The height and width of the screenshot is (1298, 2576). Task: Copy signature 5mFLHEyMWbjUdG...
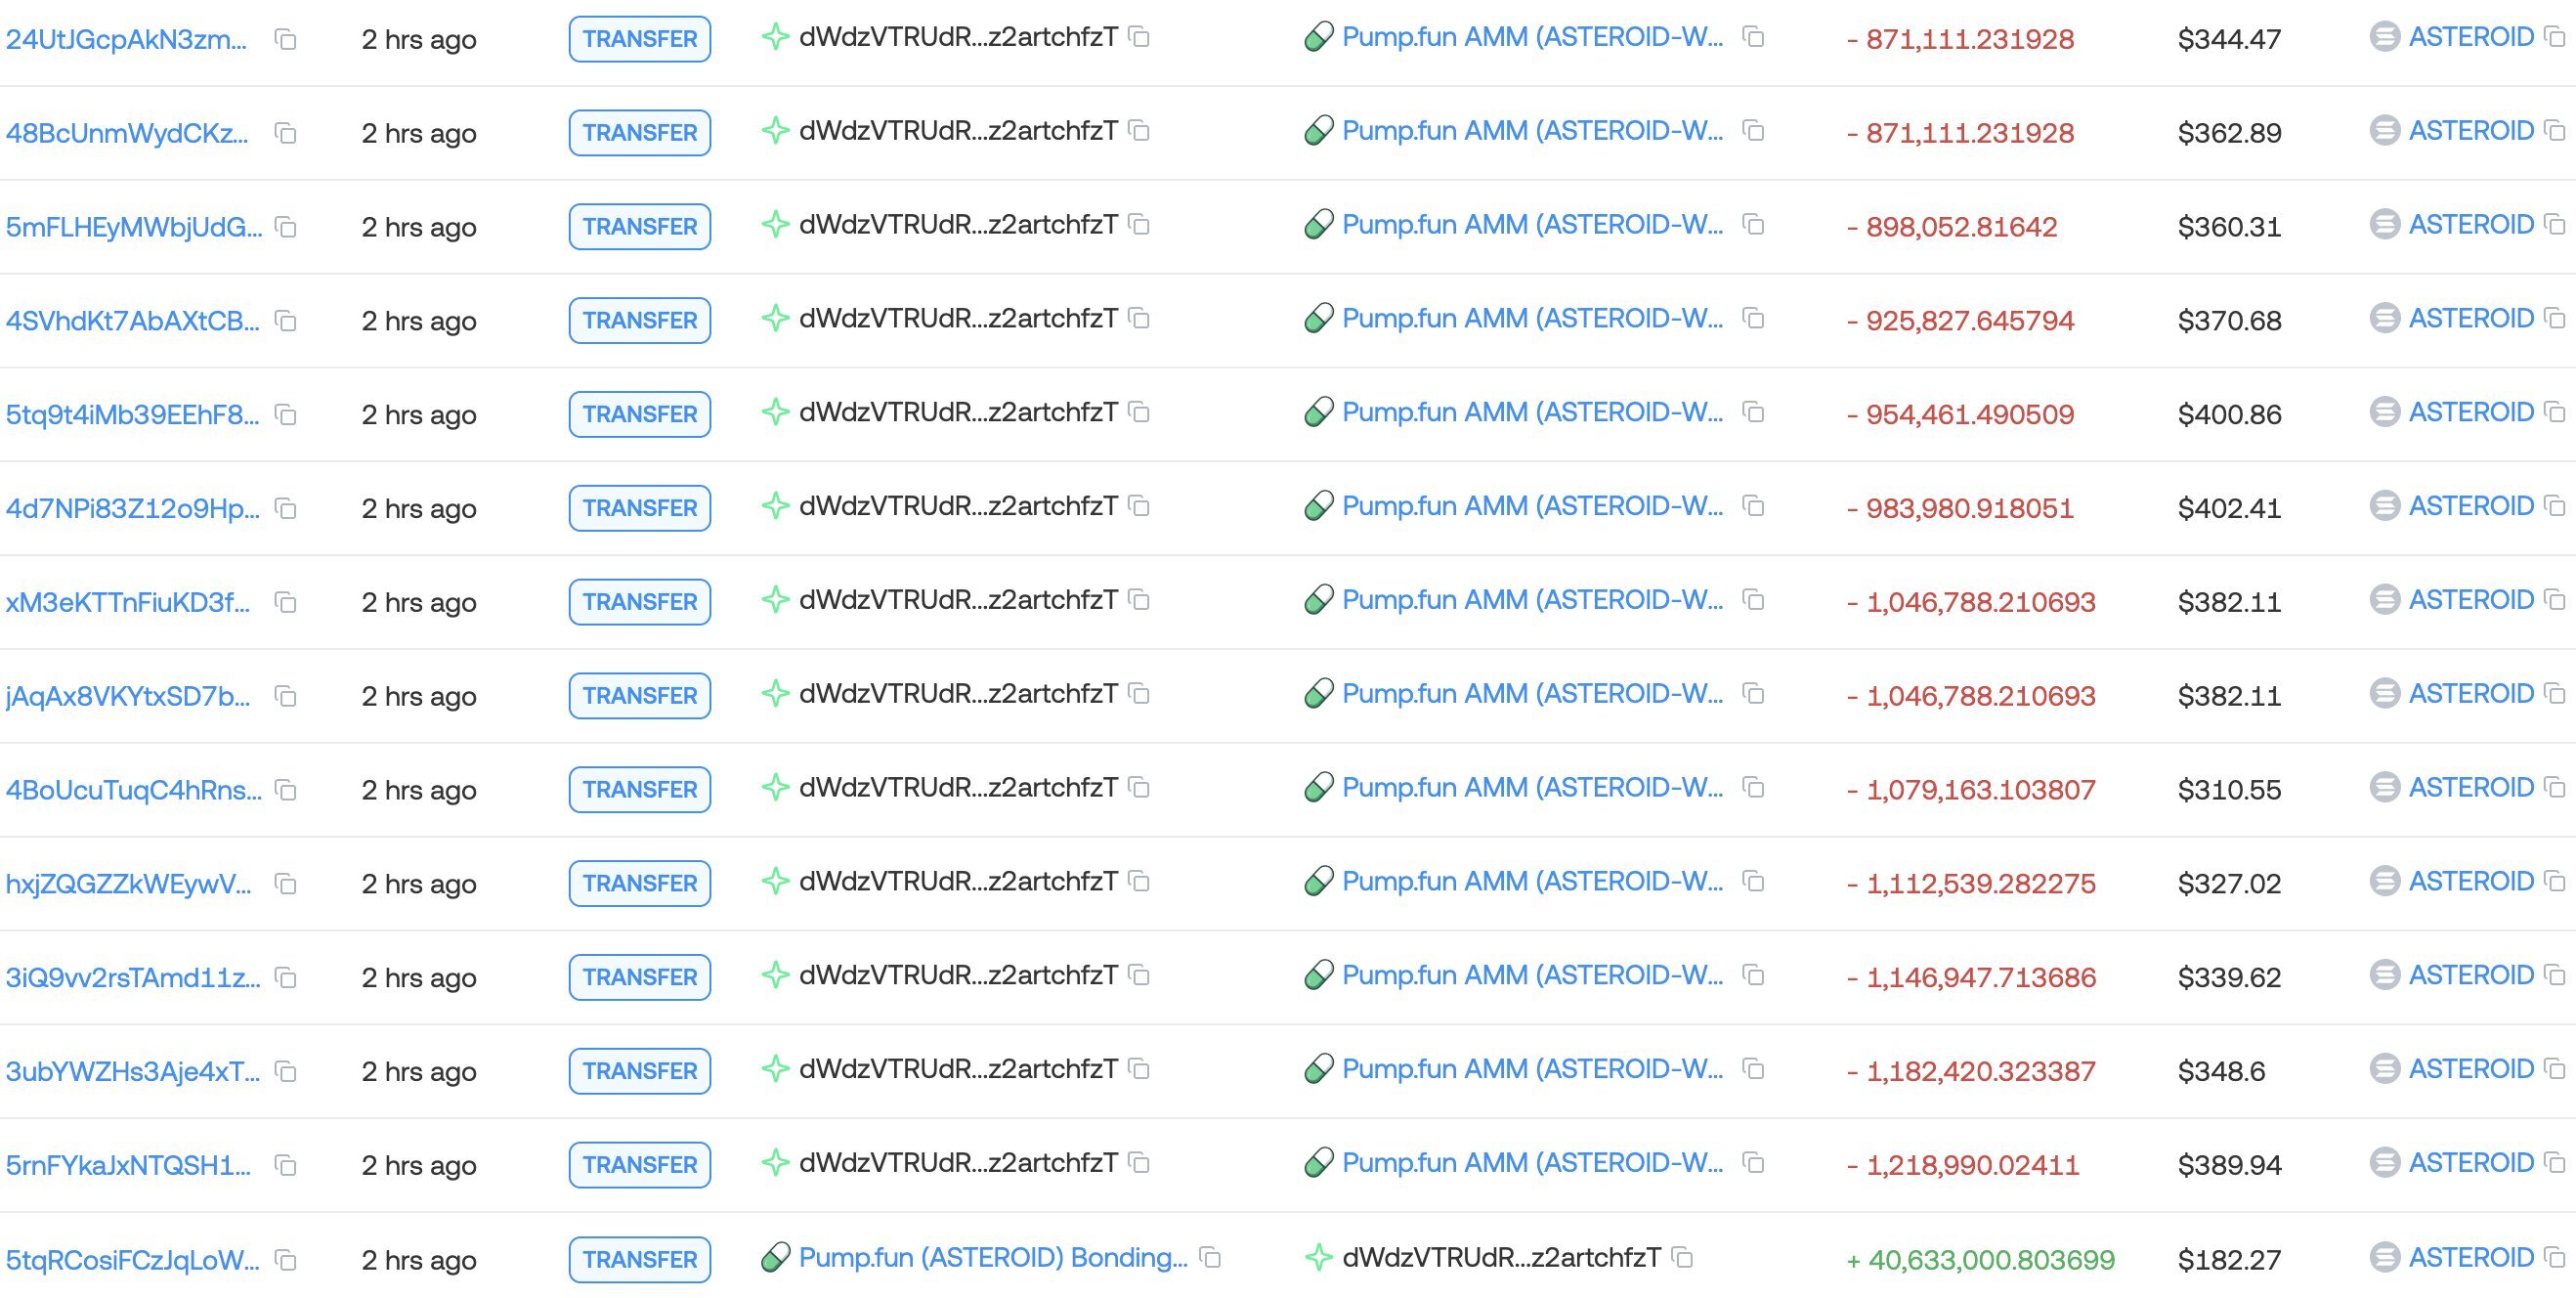[286, 227]
